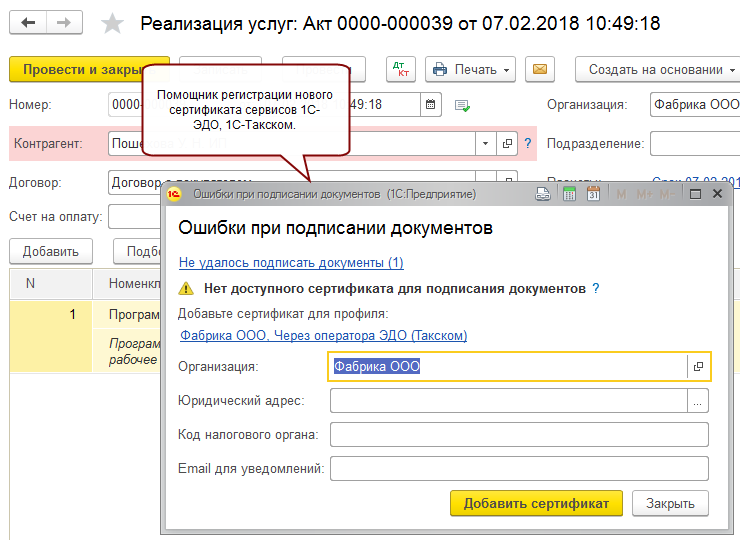Go back with the left arrow button
740x540 pixels.
tap(28, 23)
